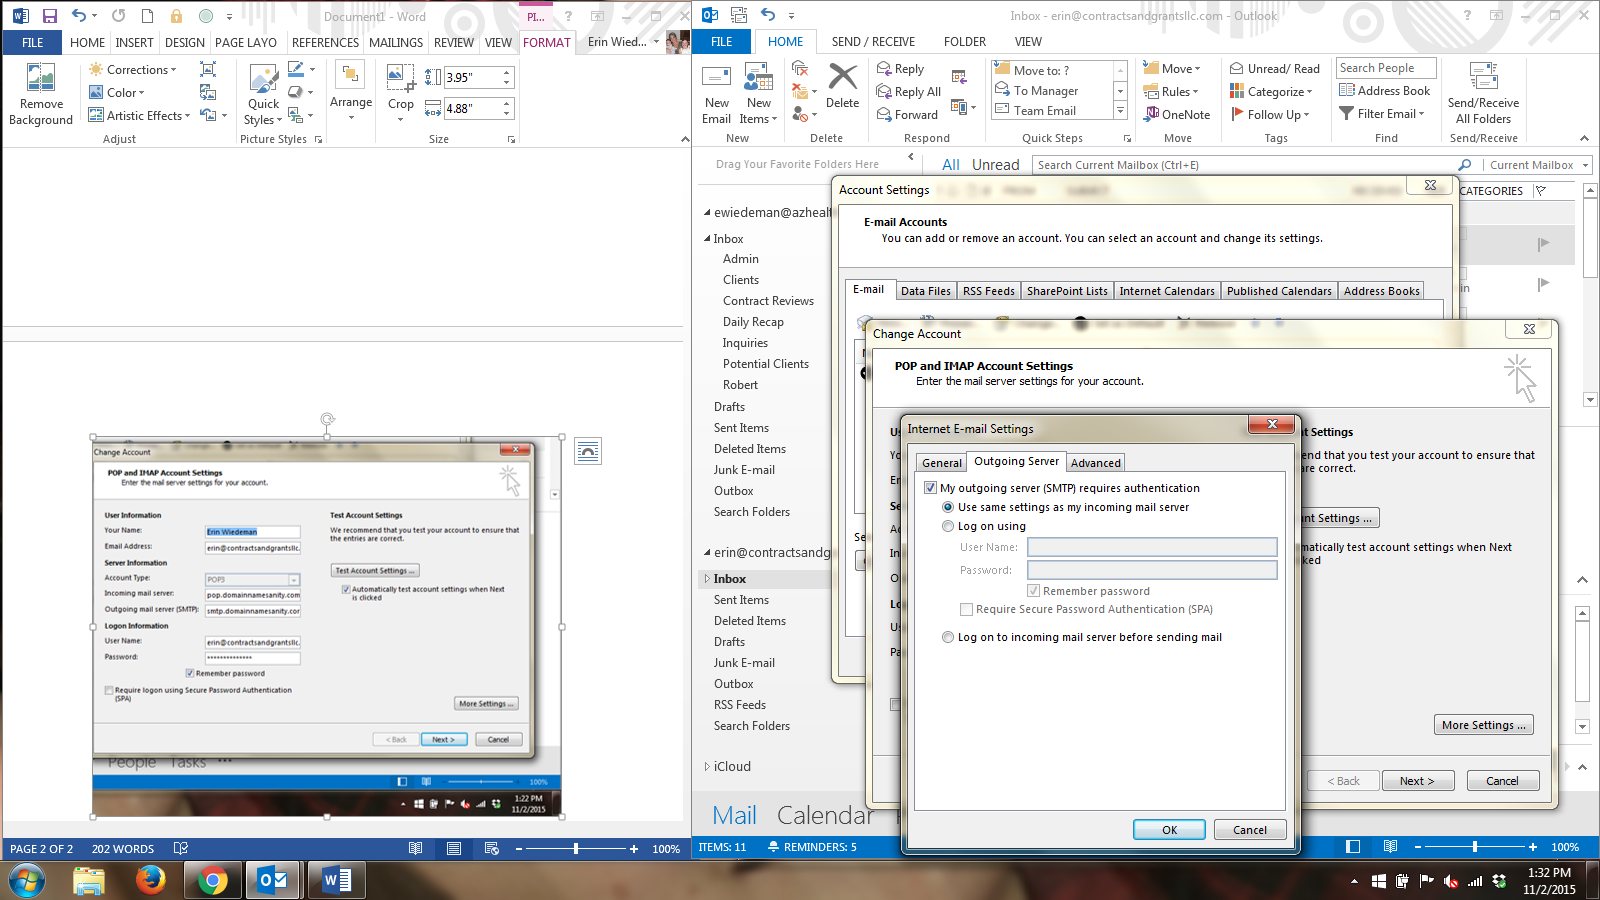Switch to Advanced tab in Internet E-mail Settings
Image resolution: width=1600 pixels, height=900 pixels.
(1096, 463)
